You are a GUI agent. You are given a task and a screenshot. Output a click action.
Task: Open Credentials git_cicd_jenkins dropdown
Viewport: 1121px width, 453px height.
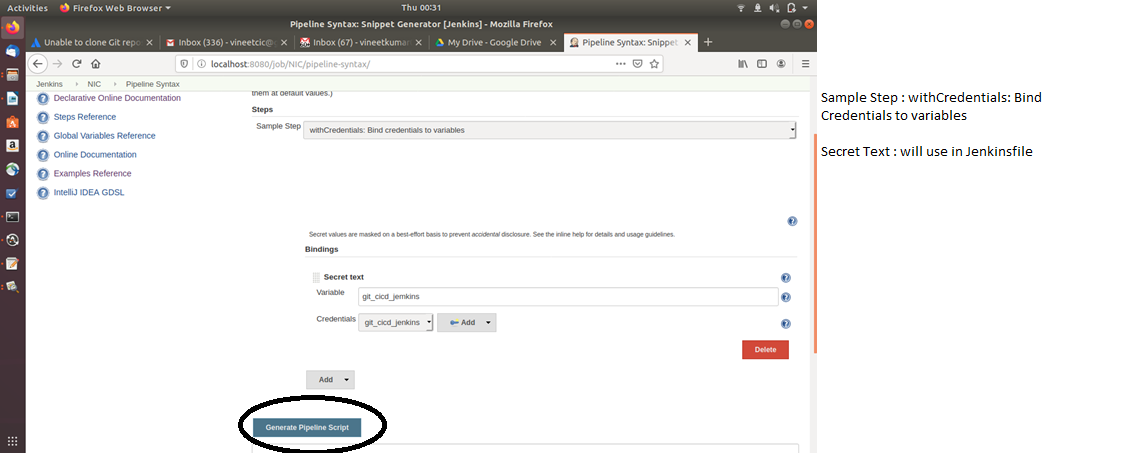click(x=395, y=322)
